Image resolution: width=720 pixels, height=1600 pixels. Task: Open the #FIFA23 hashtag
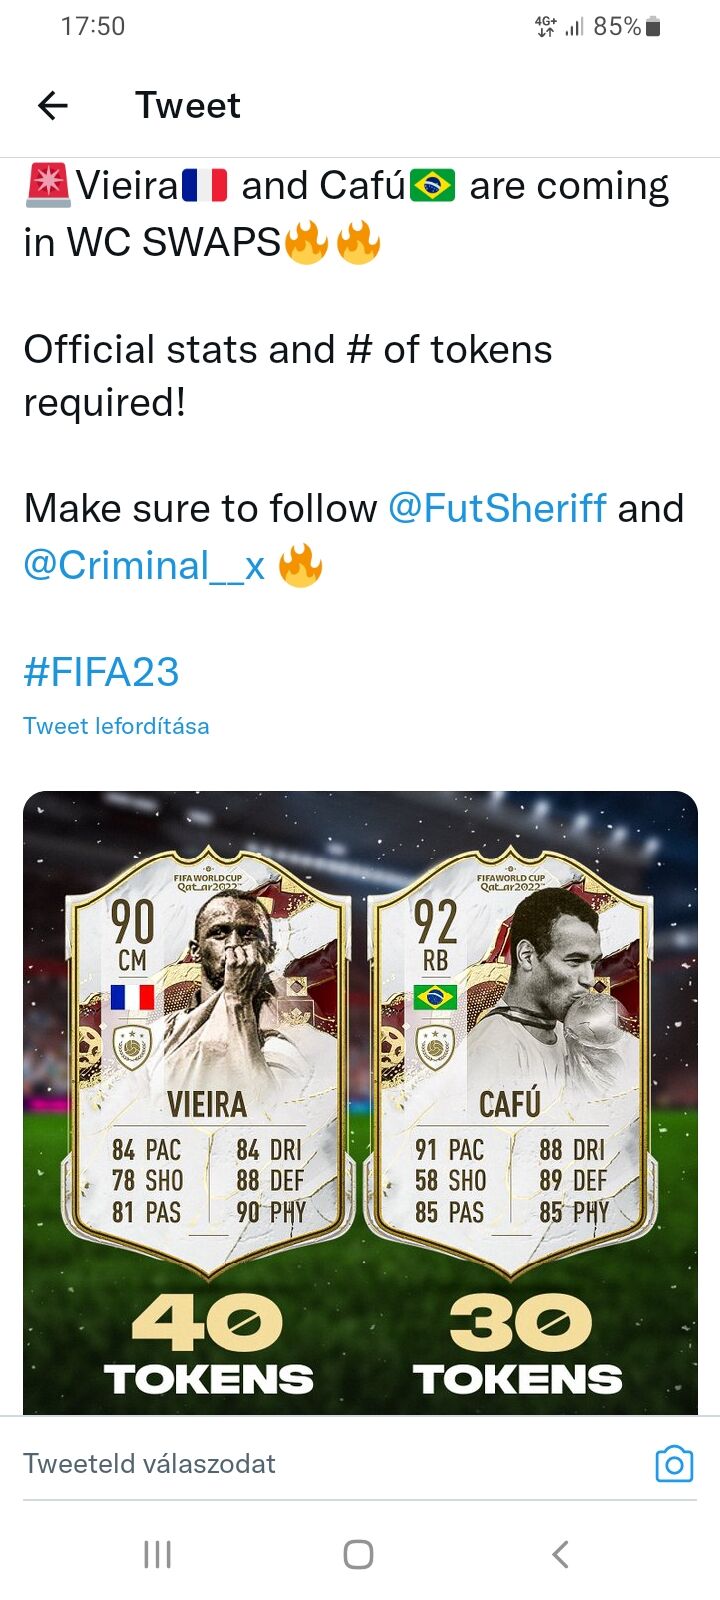[101, 672]
